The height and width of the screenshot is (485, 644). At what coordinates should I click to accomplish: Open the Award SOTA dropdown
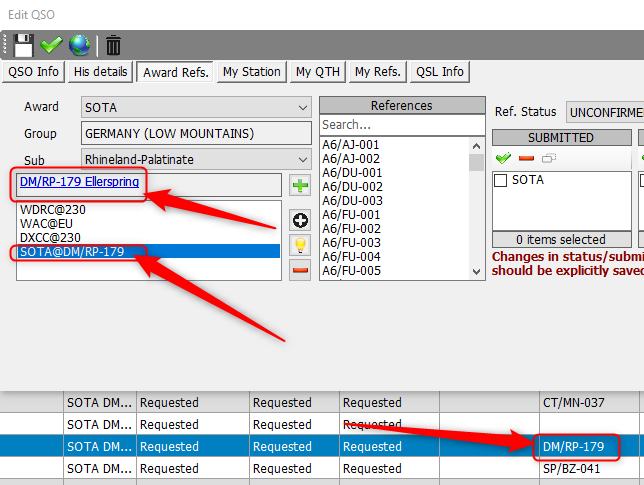click(x=196, y=108)
